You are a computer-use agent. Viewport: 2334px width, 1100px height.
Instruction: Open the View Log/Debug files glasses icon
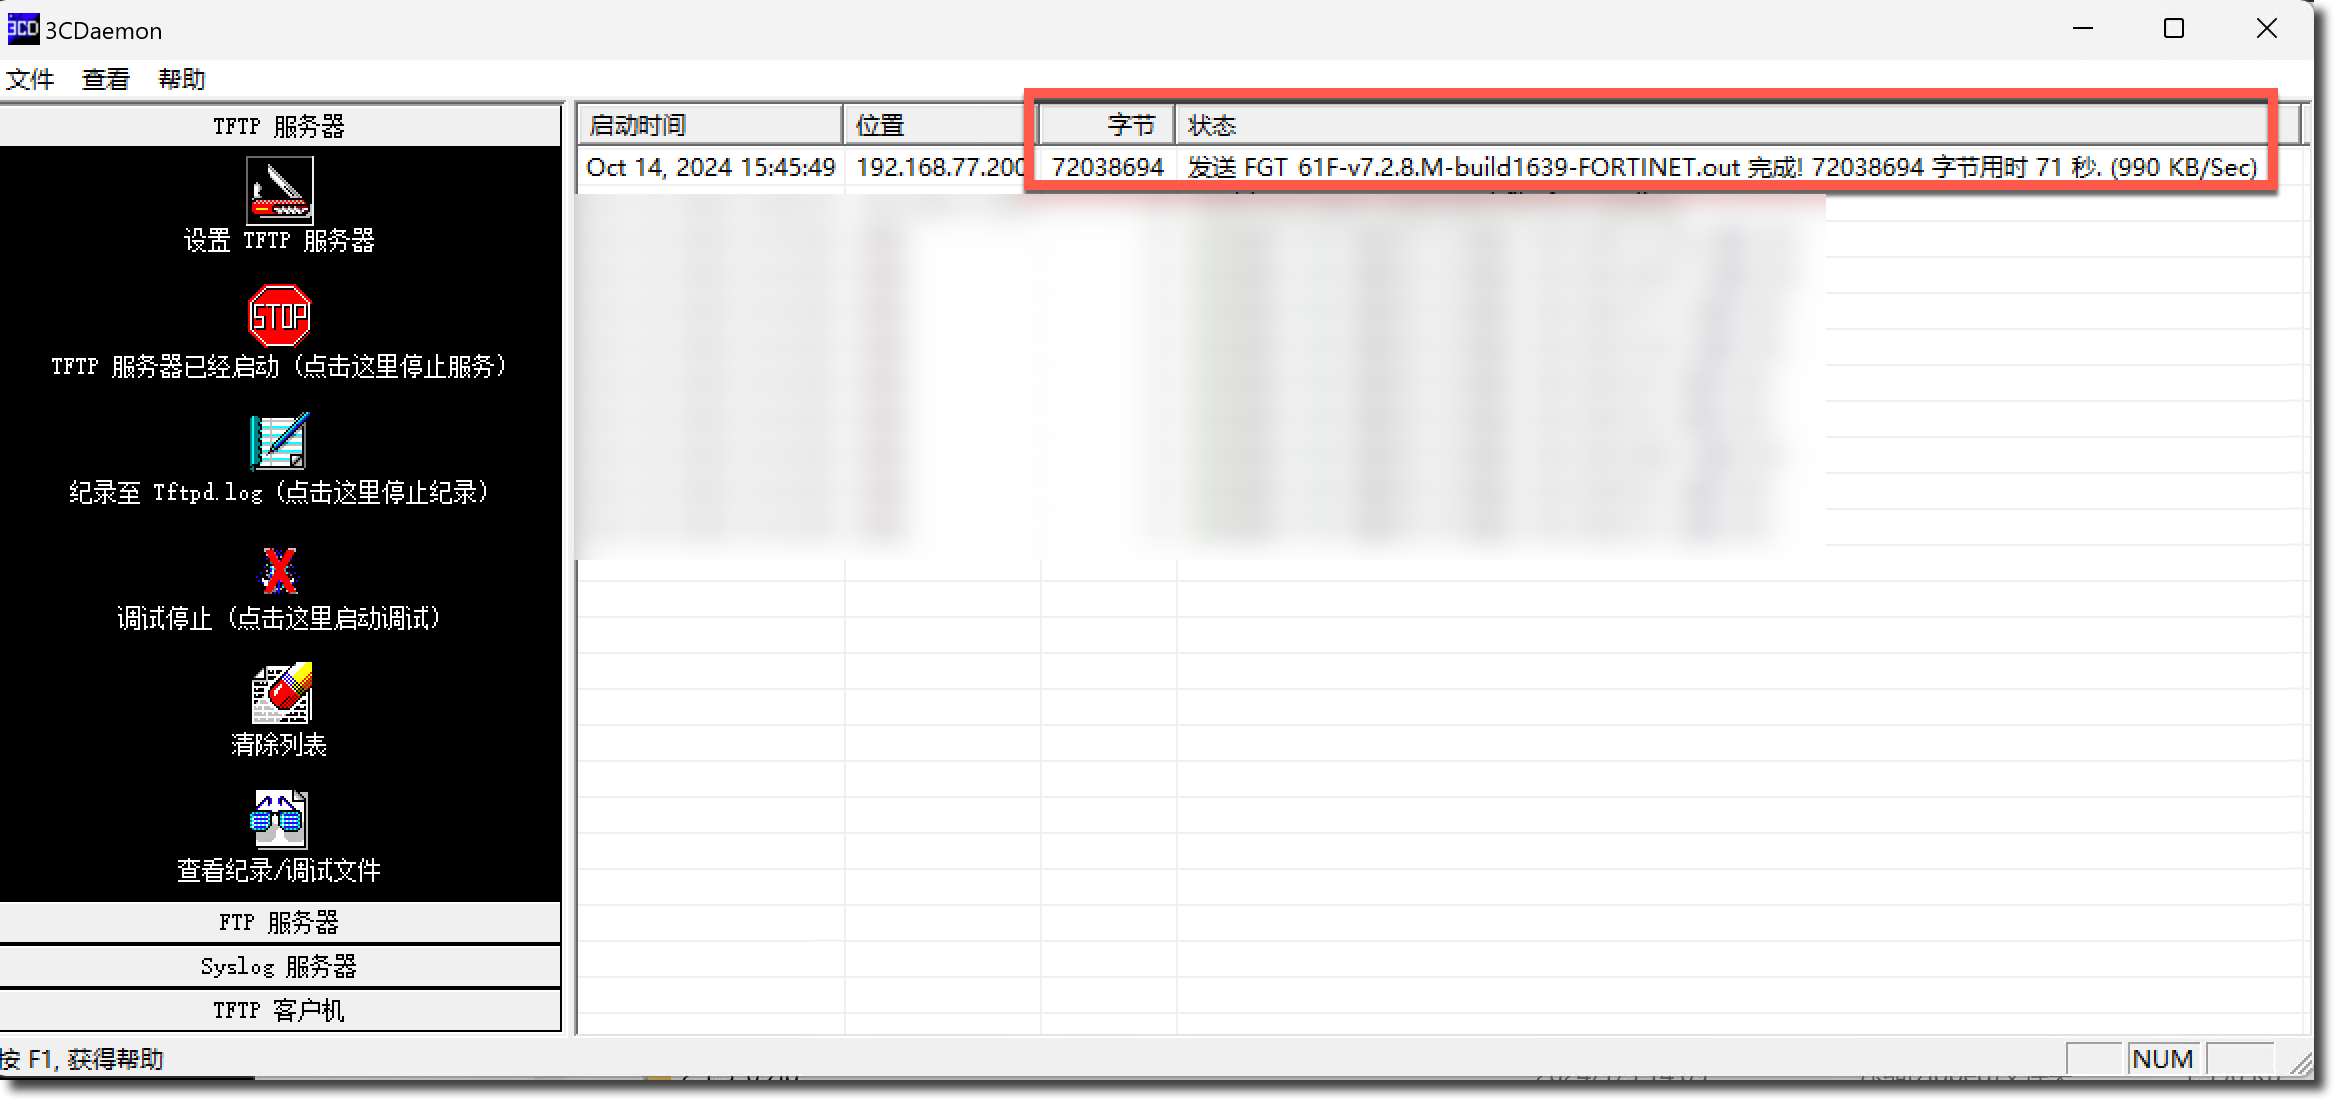coord(279,819)
